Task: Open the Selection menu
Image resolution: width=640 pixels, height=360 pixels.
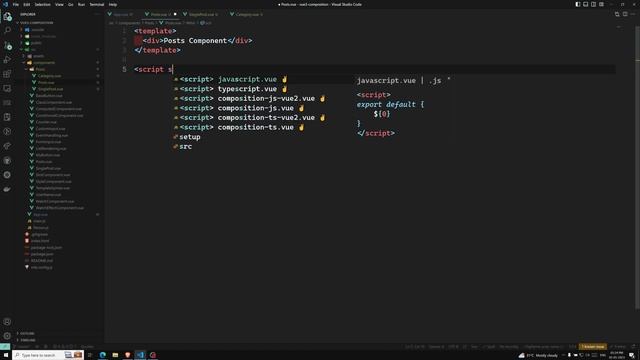Action: click(42, 4)
